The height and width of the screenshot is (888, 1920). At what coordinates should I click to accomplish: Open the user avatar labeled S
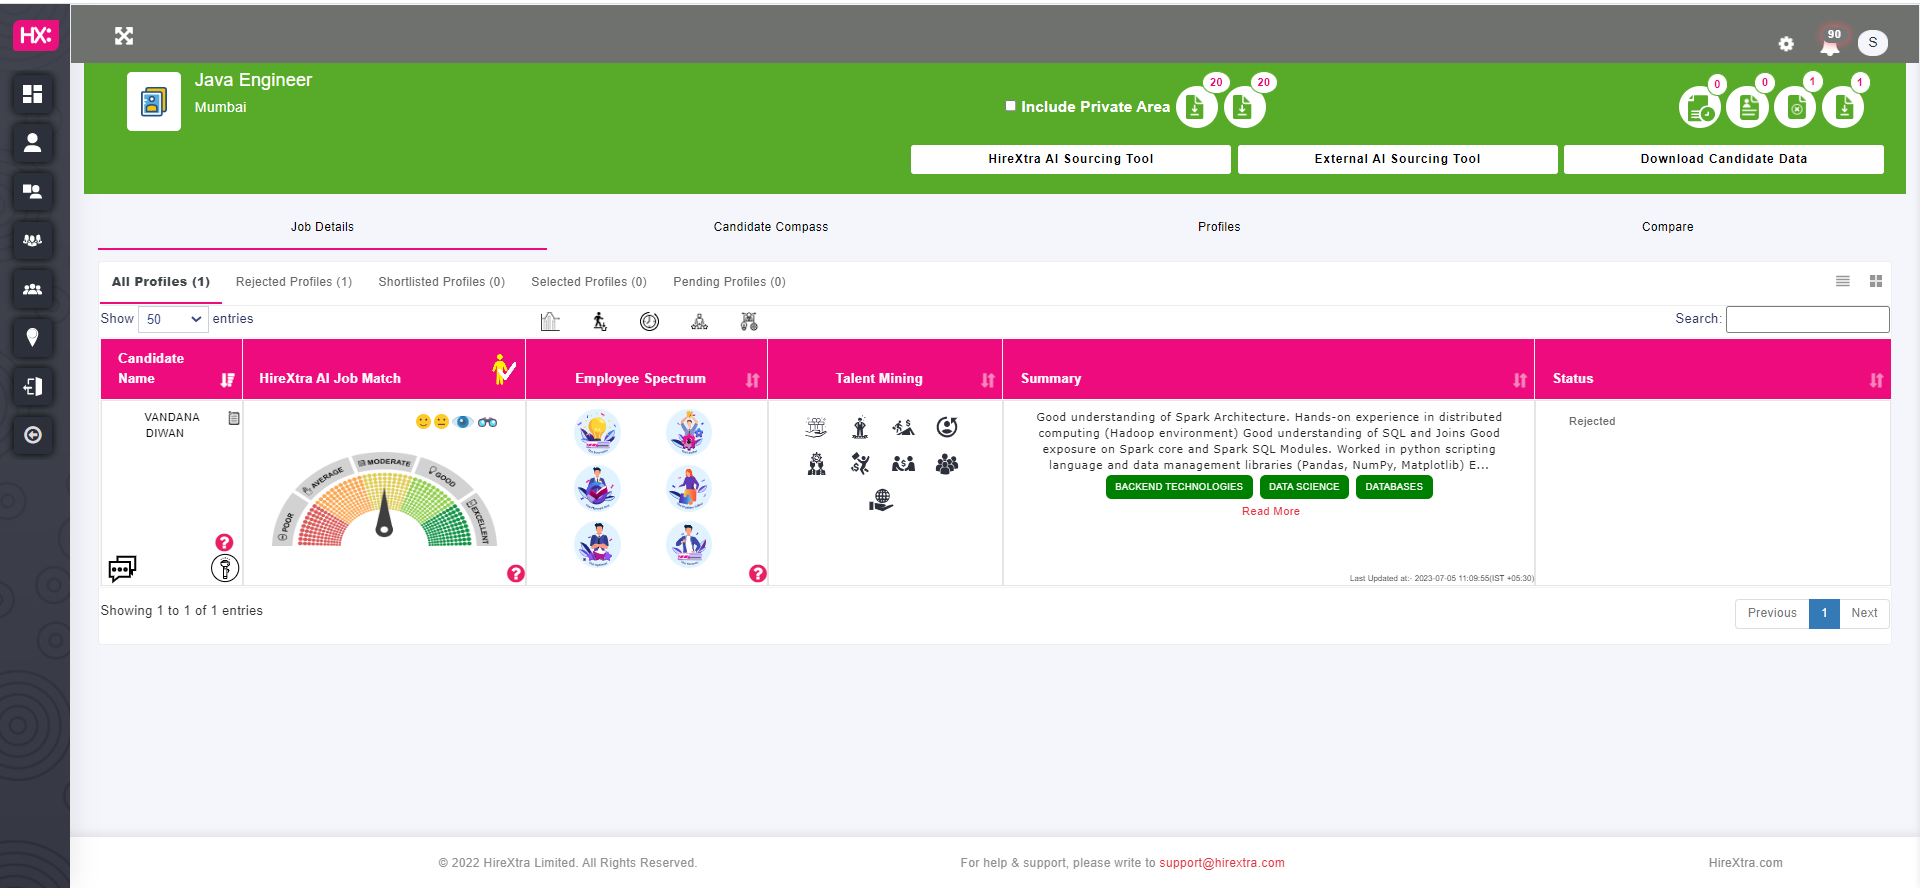coord(1873,42)
